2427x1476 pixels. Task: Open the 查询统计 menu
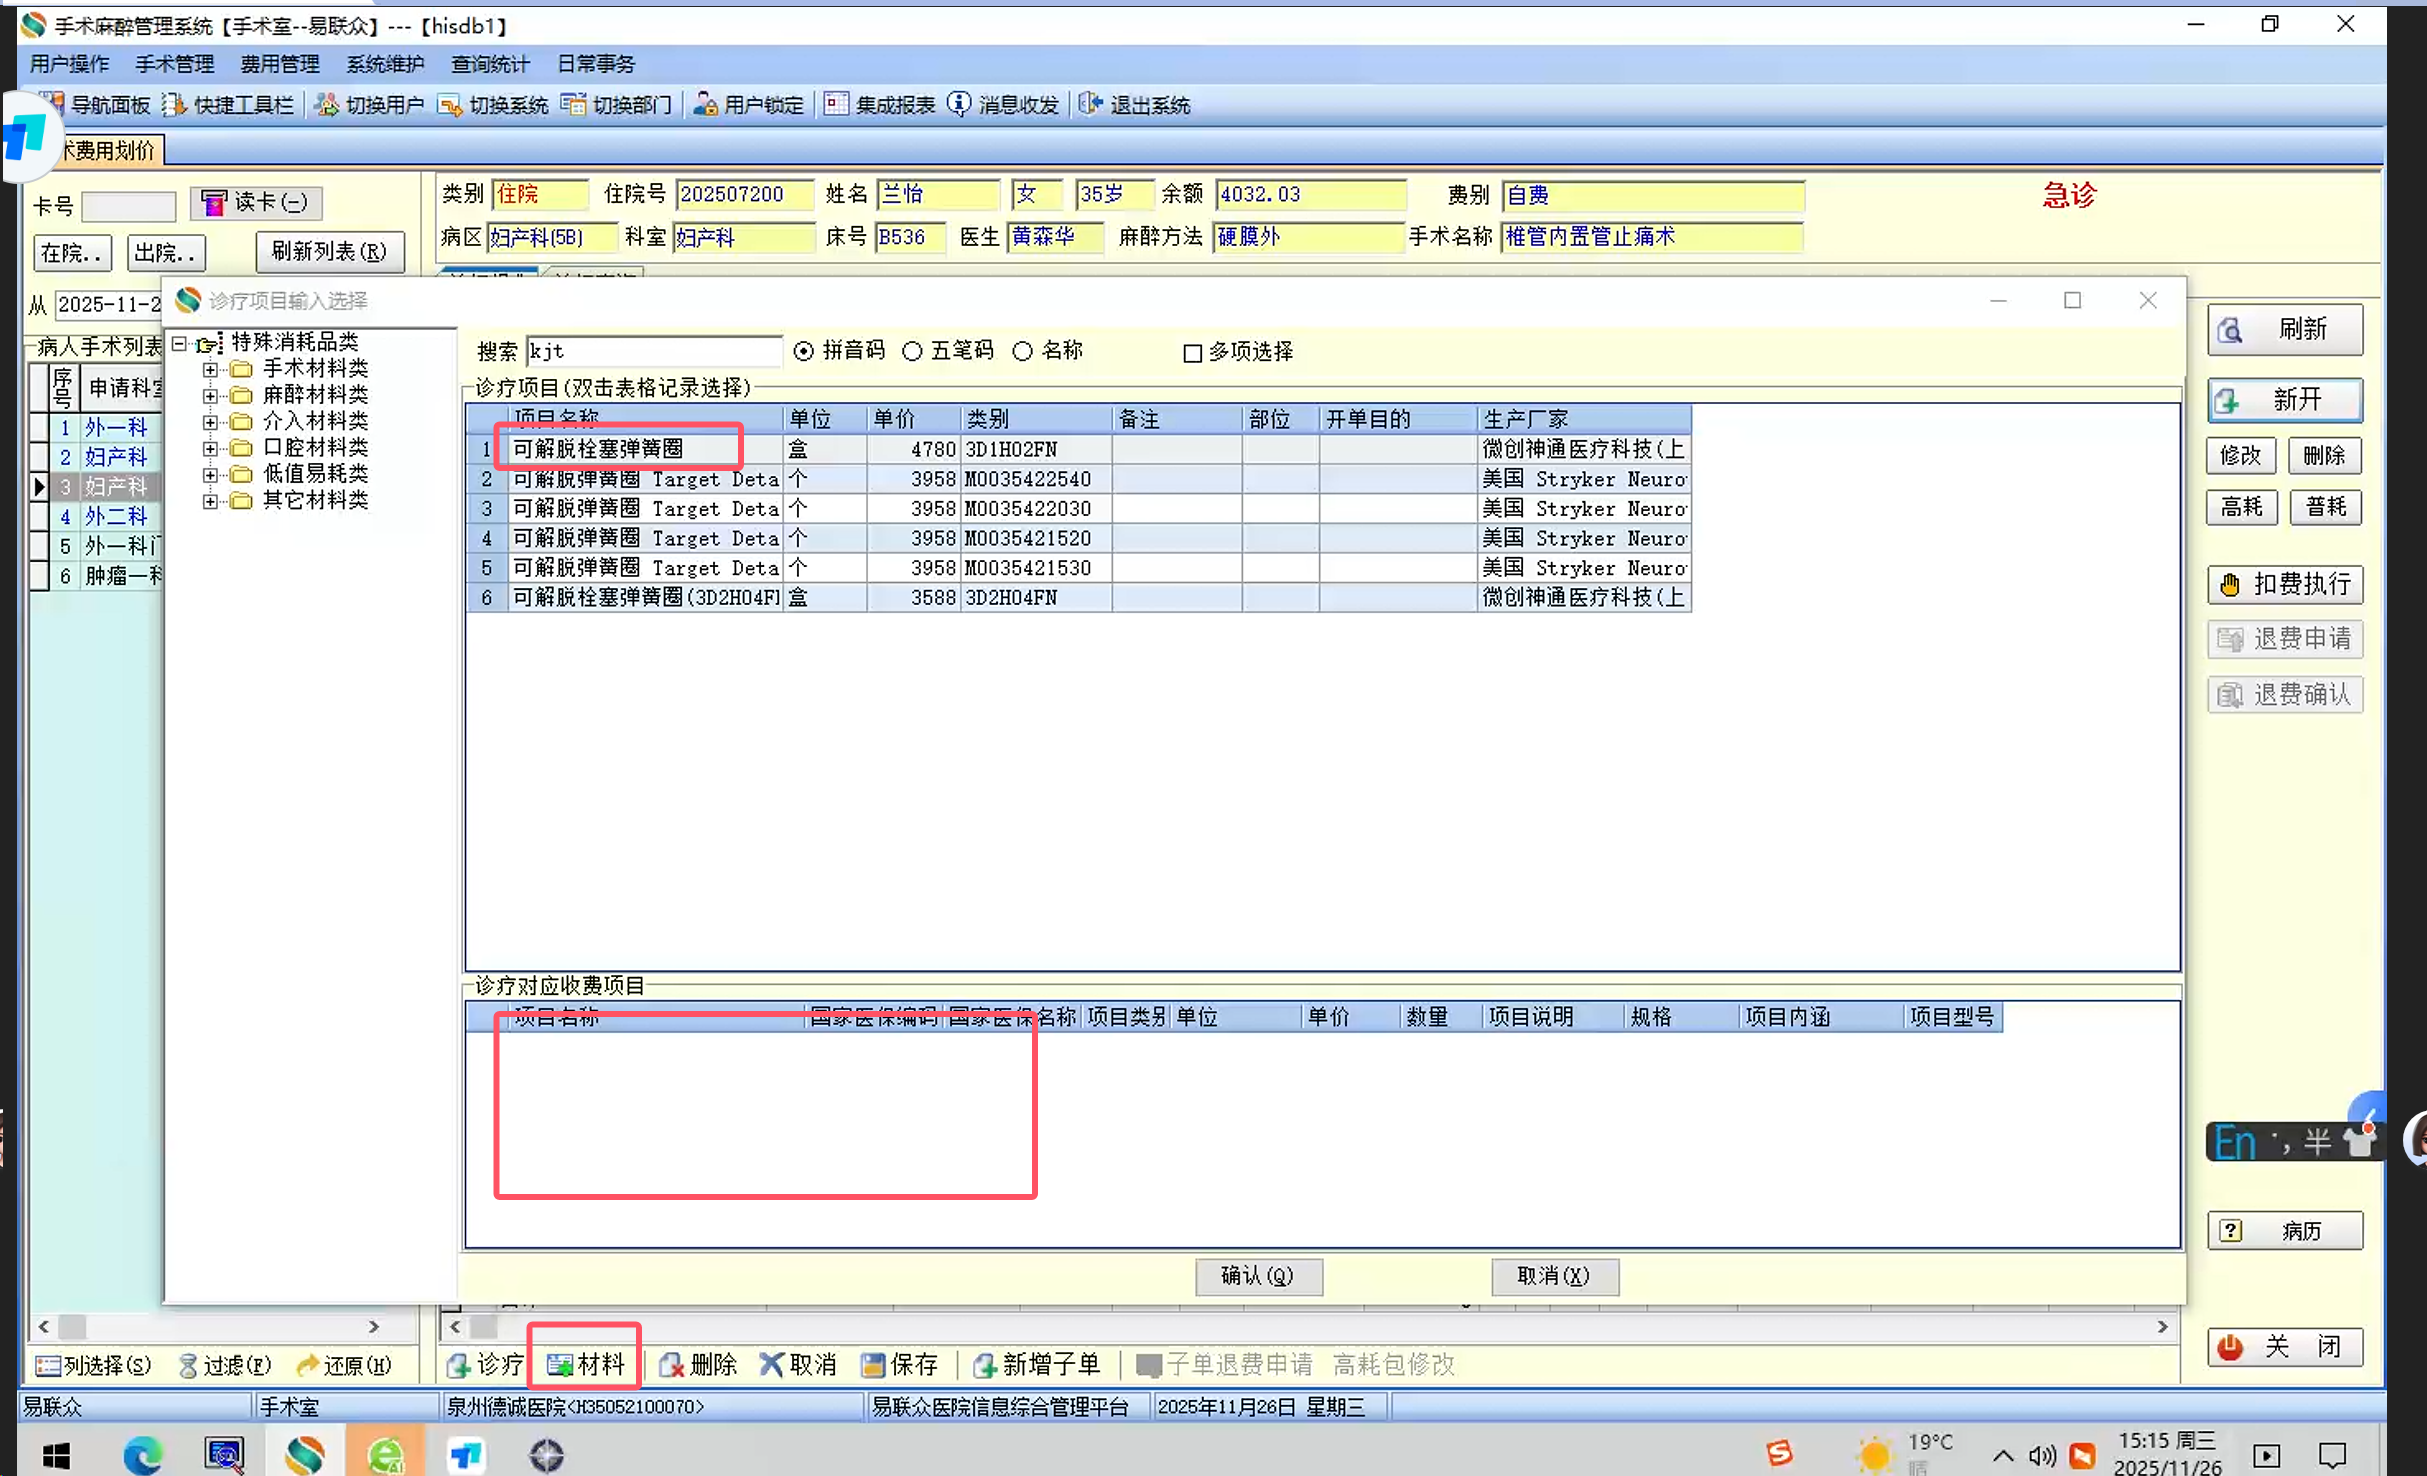[490, 64]
